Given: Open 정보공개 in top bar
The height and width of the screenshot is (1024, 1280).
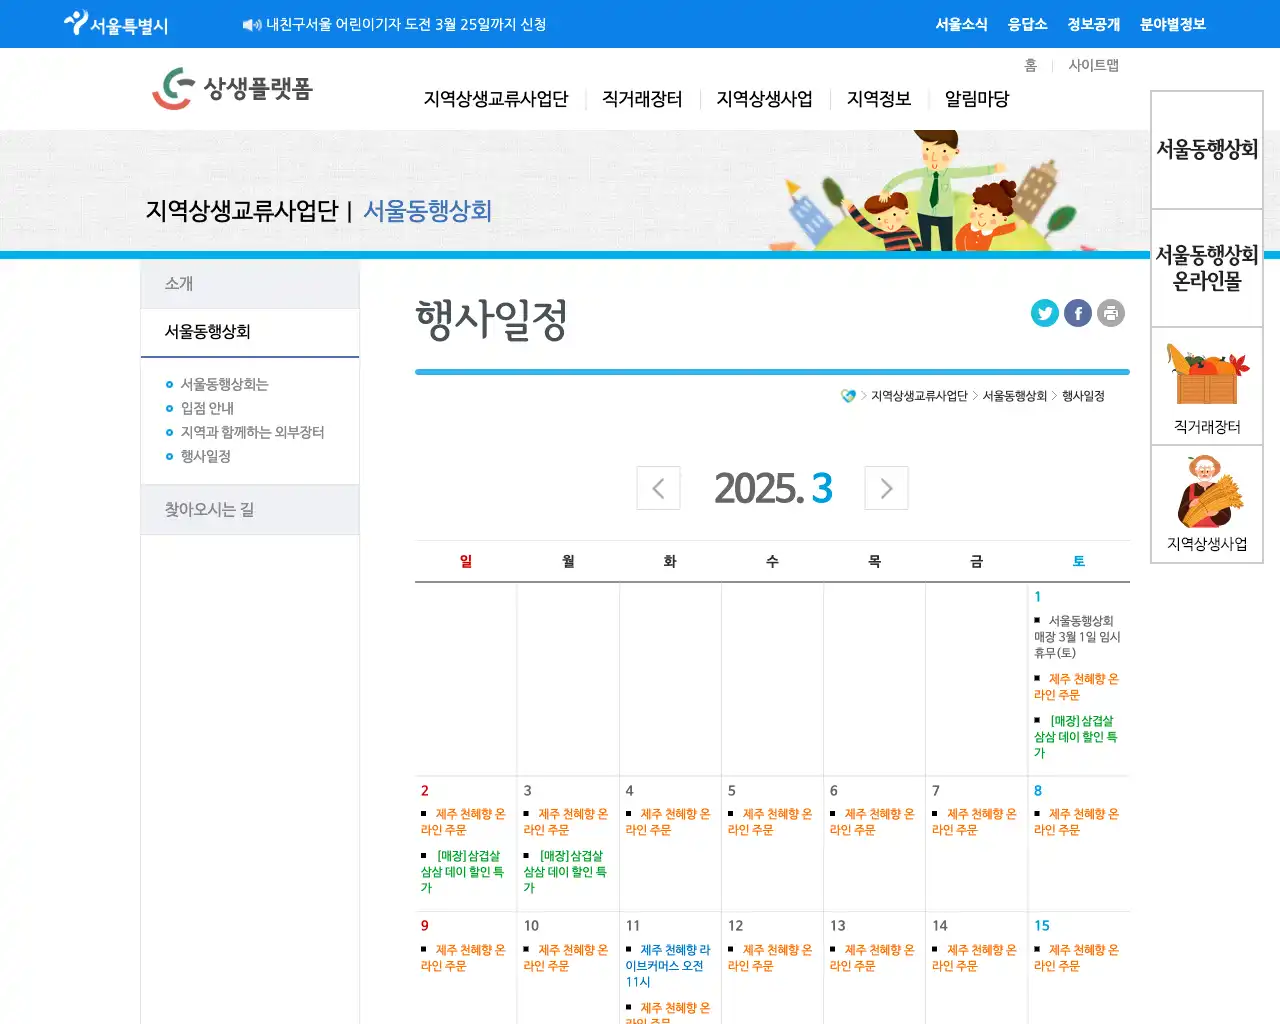Looking at the screenshot, I should tap(1093, 24).
